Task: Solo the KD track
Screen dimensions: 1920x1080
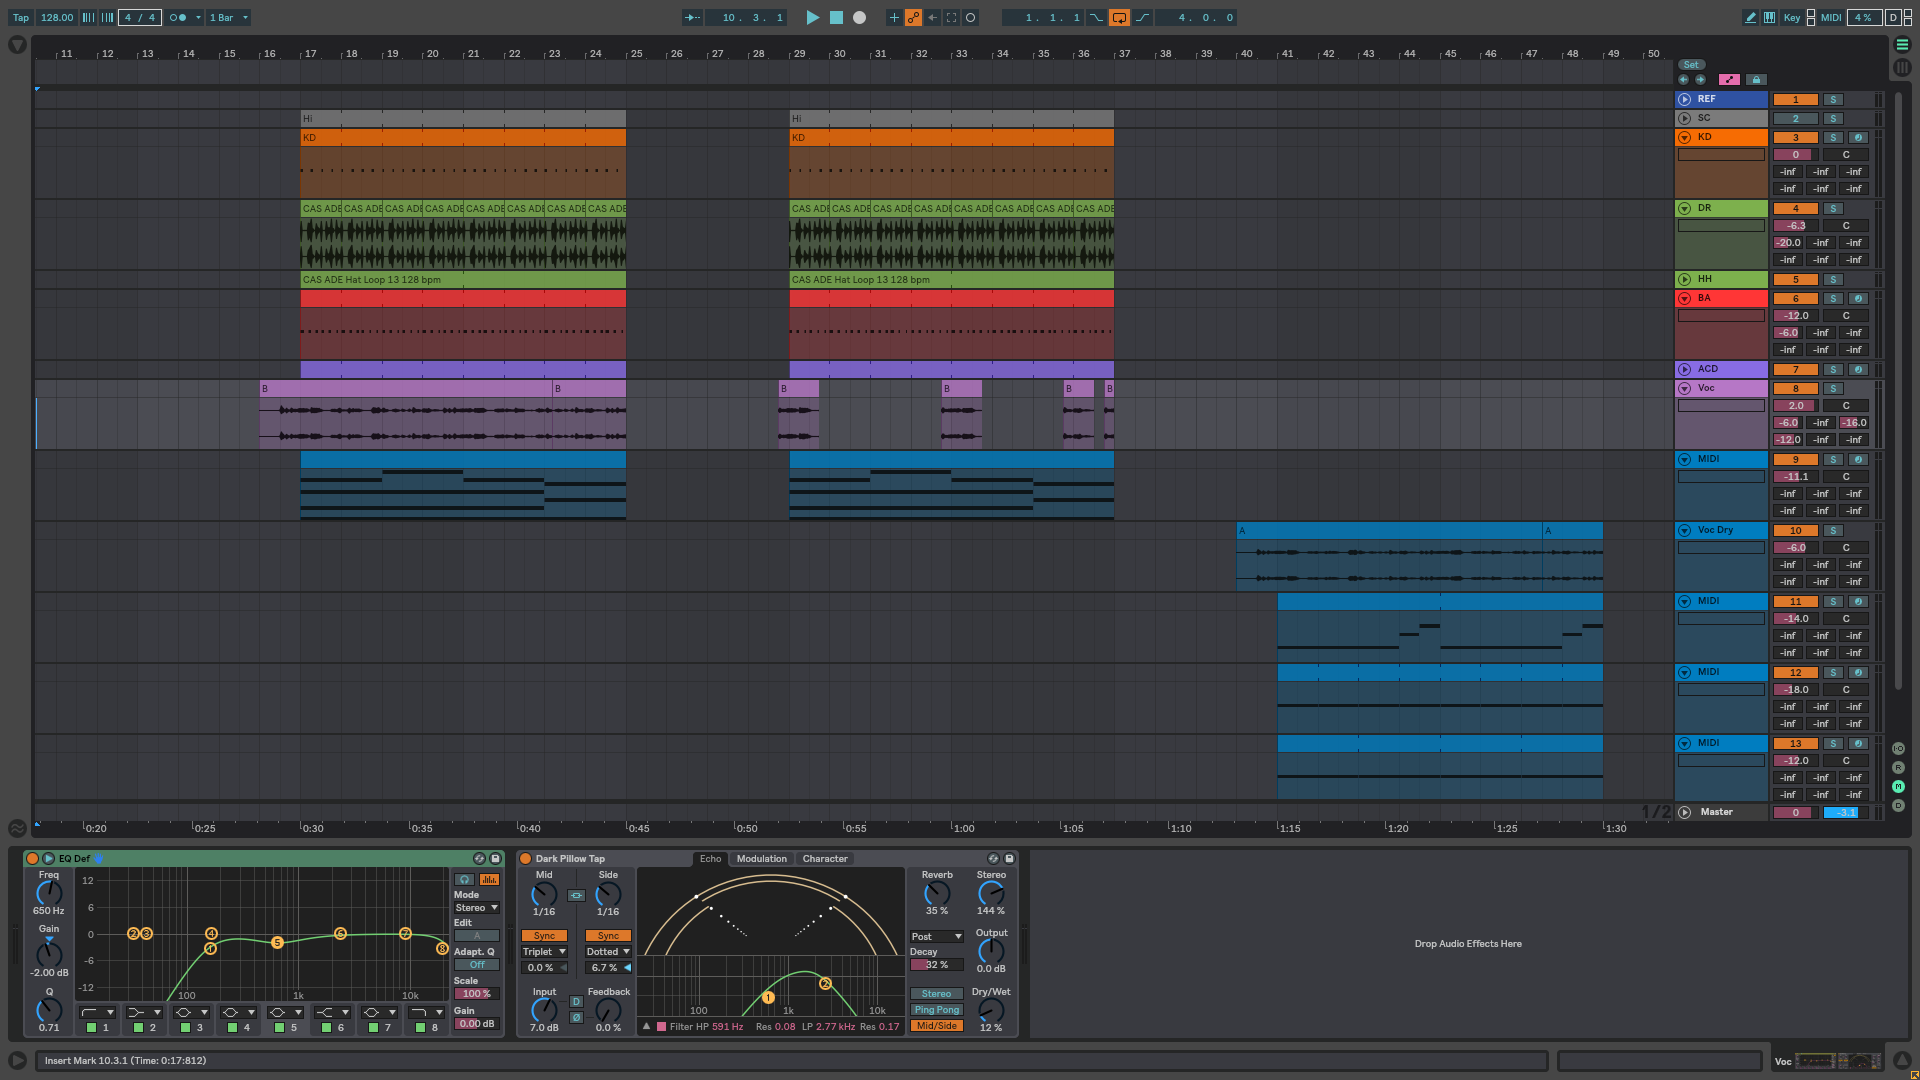Action: [1833, 138]
